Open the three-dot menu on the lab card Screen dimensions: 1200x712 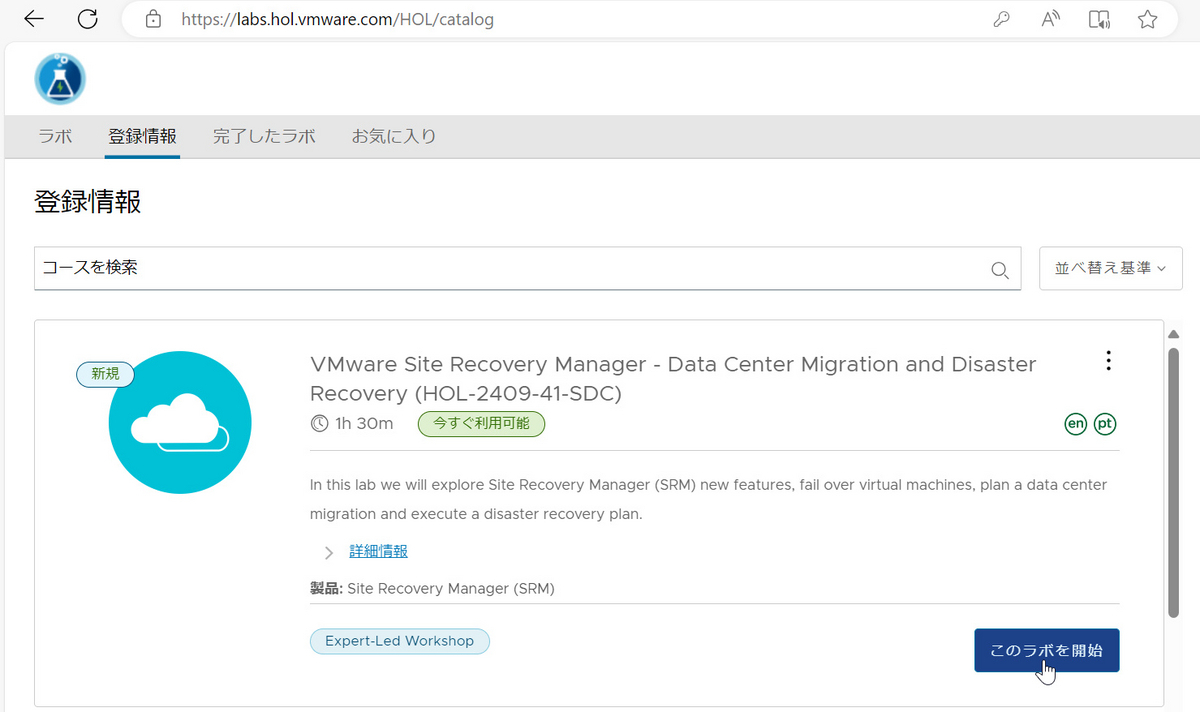1108,361
